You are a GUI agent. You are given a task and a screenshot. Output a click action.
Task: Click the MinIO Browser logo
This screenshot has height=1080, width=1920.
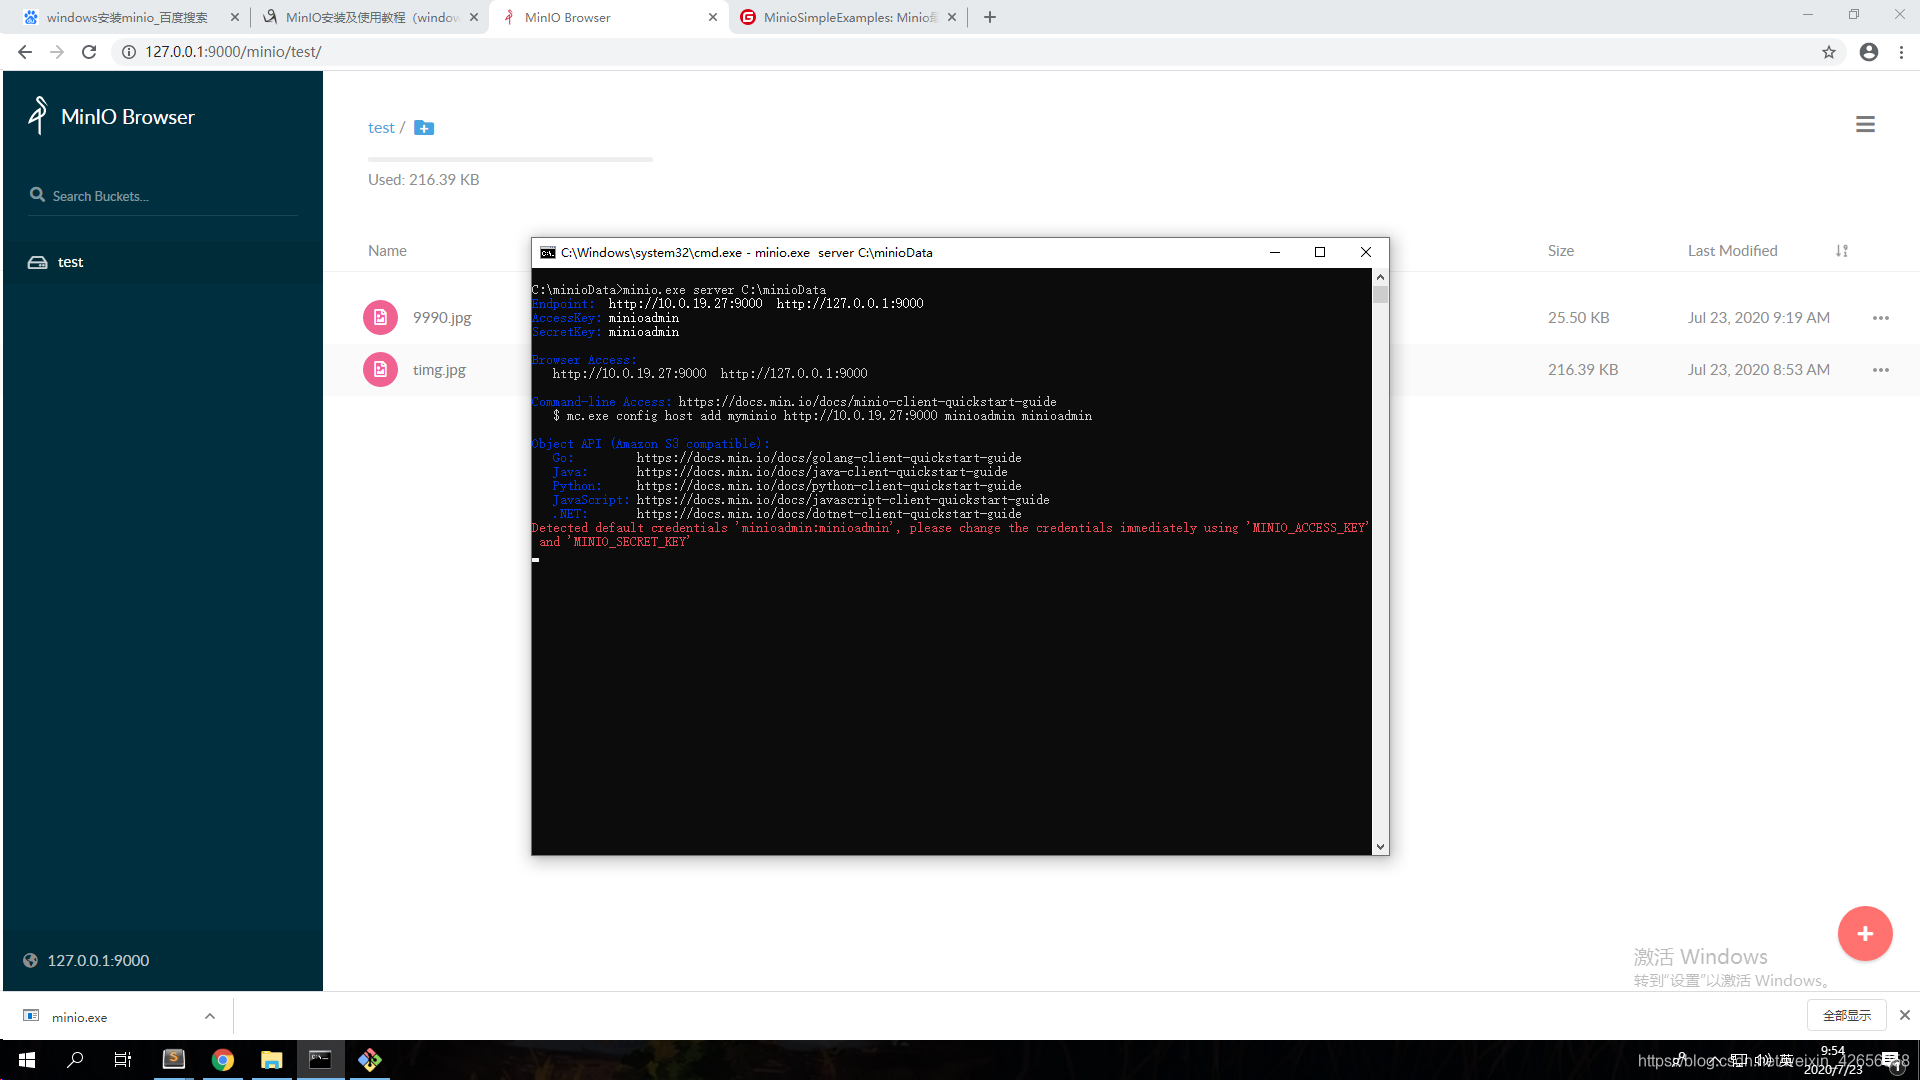click(x=38, y=116)
